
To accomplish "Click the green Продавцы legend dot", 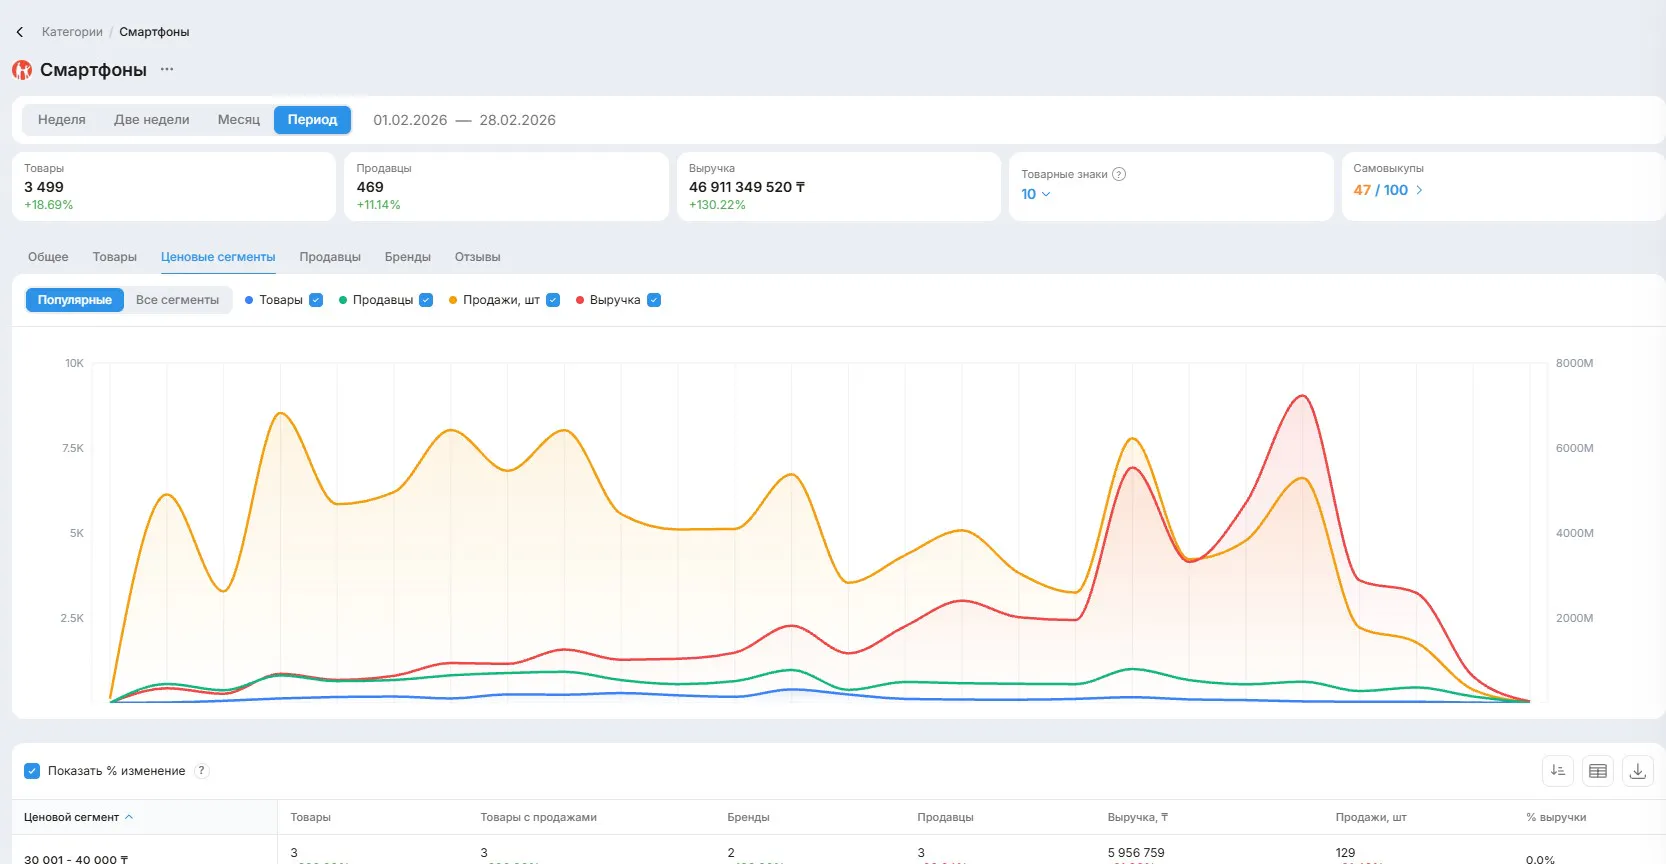I will pyautogui.click(x=343, y=300).
